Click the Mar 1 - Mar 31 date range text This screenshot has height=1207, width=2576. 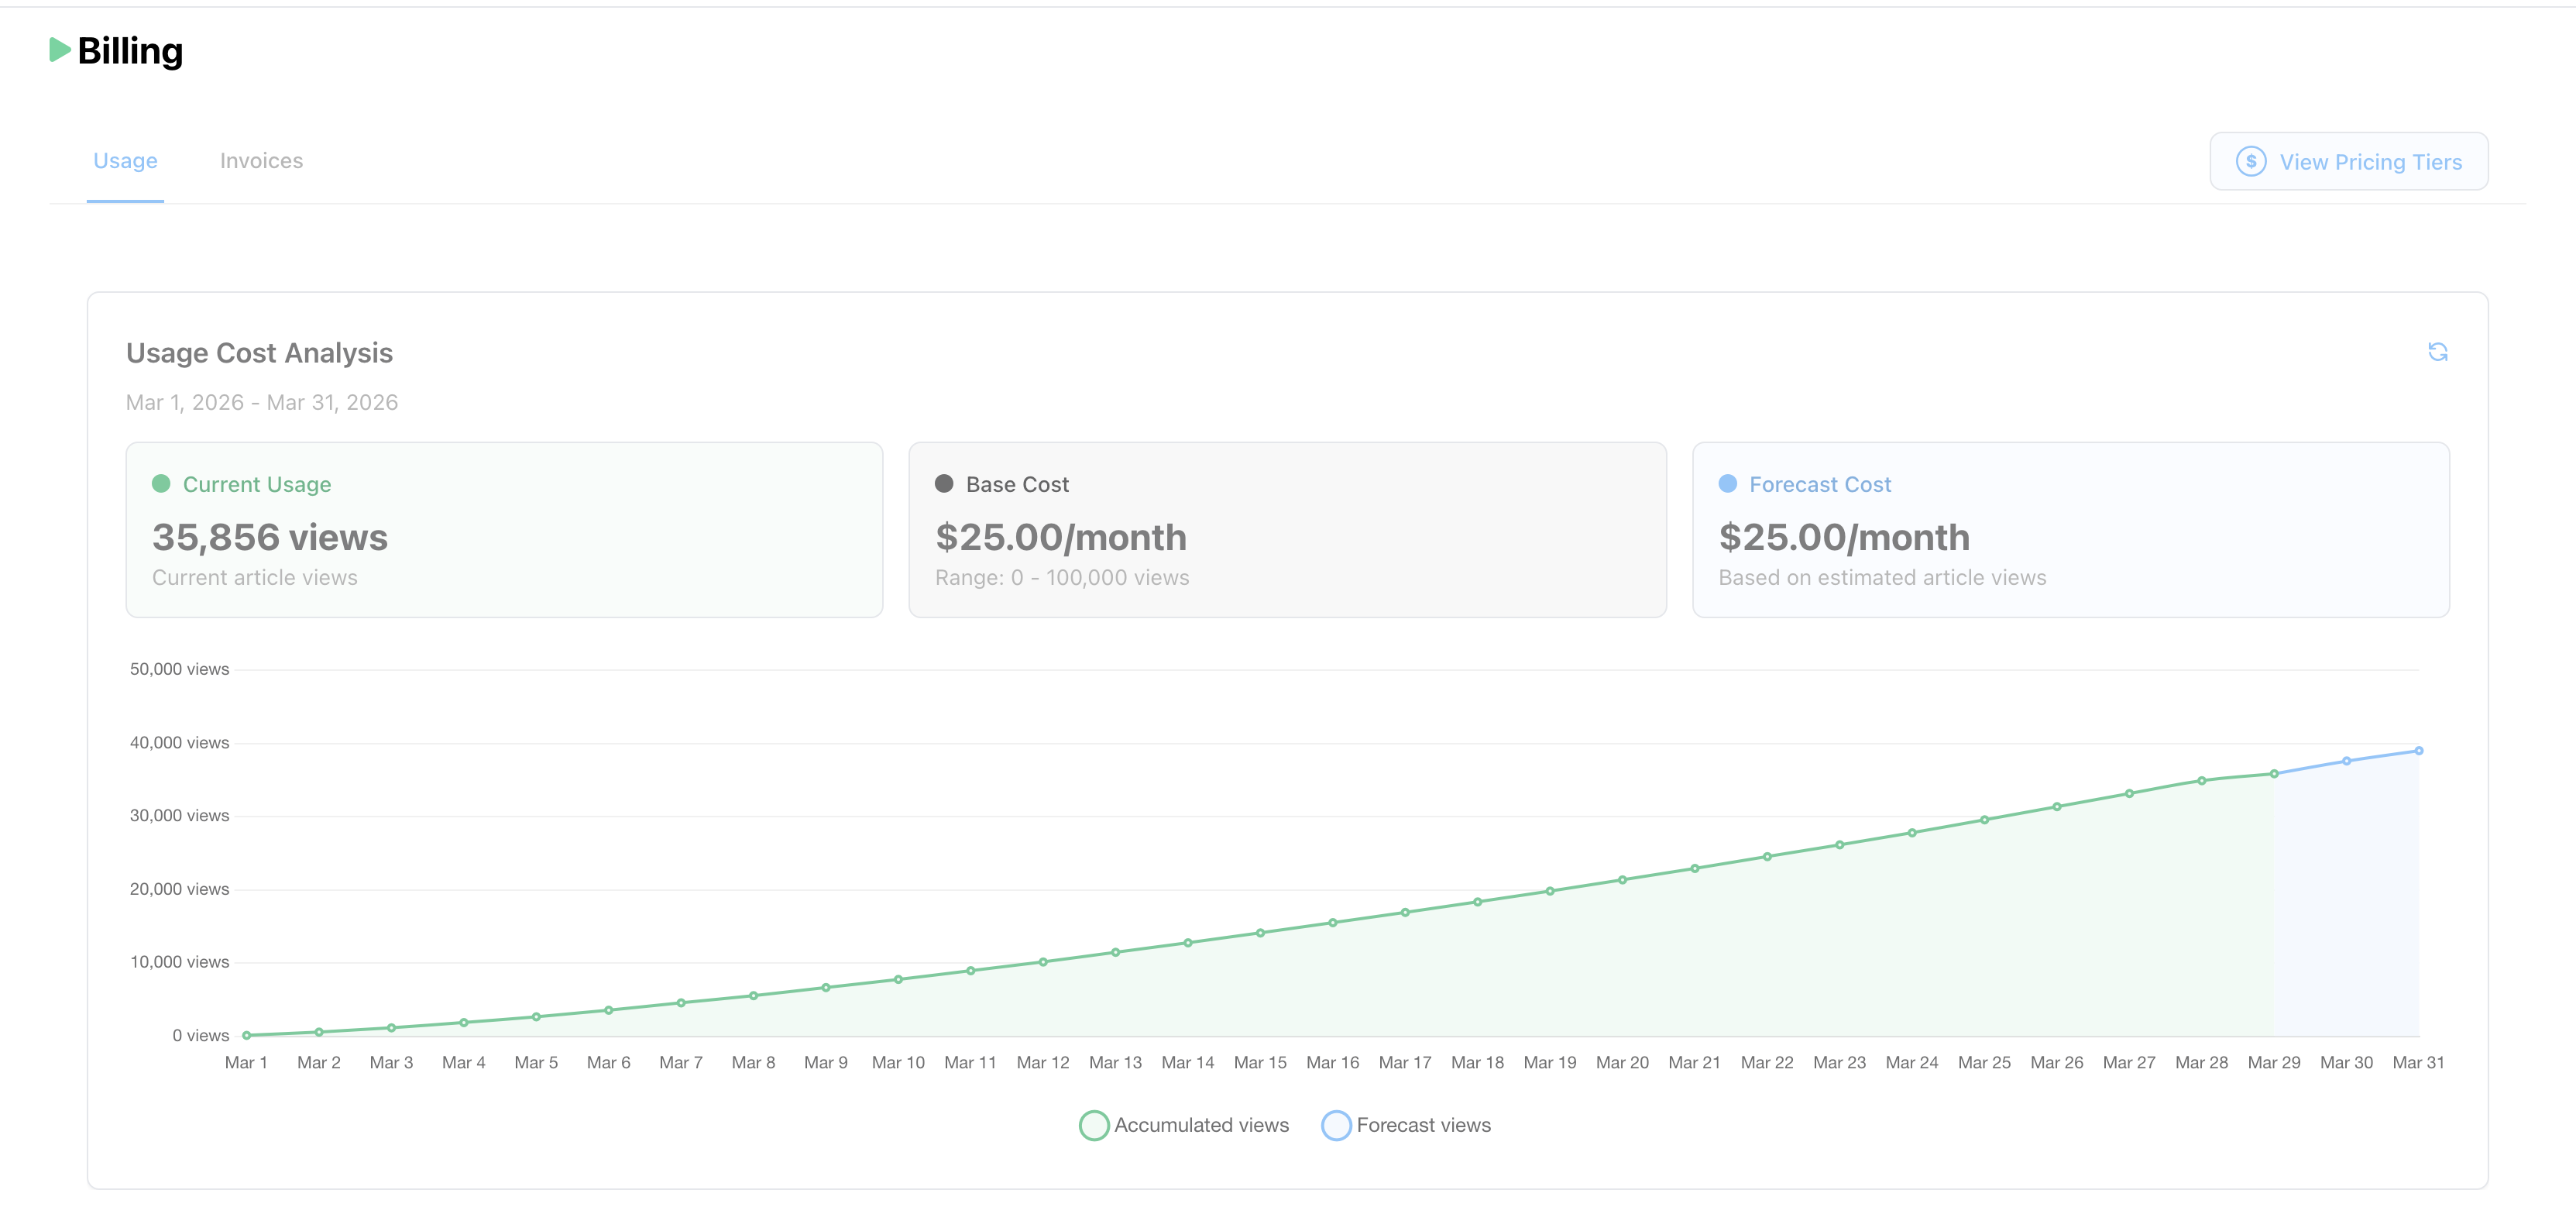click(x=261, y=402)
